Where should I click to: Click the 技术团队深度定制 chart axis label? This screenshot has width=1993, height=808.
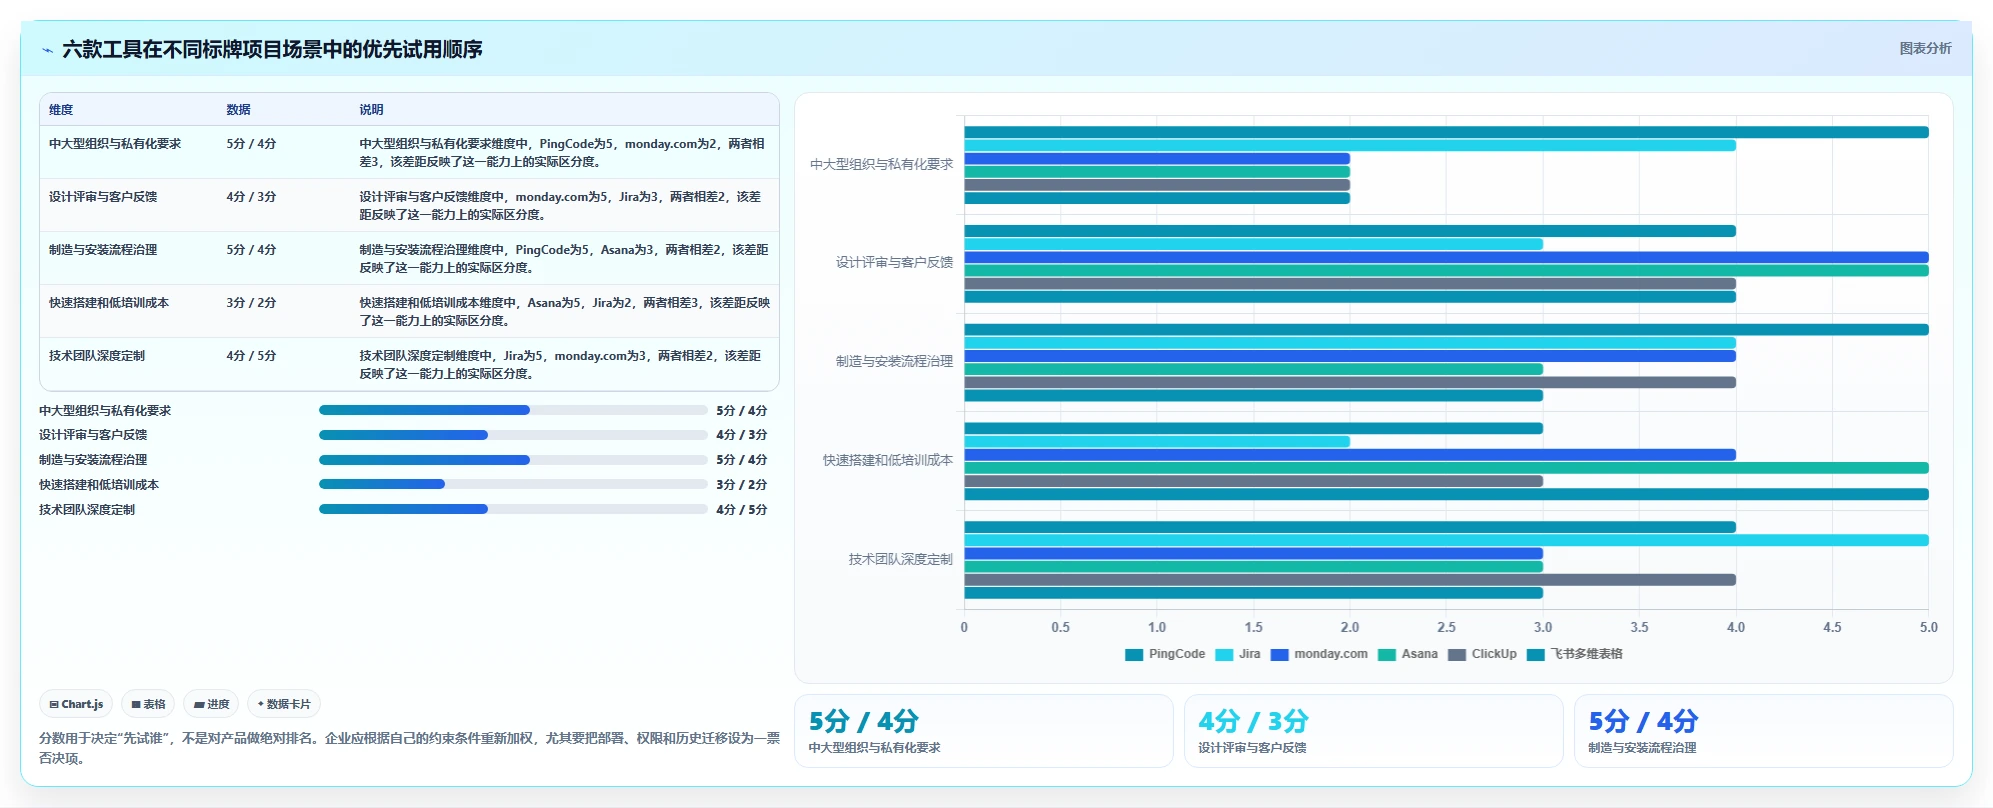click(x=900, y=559)
